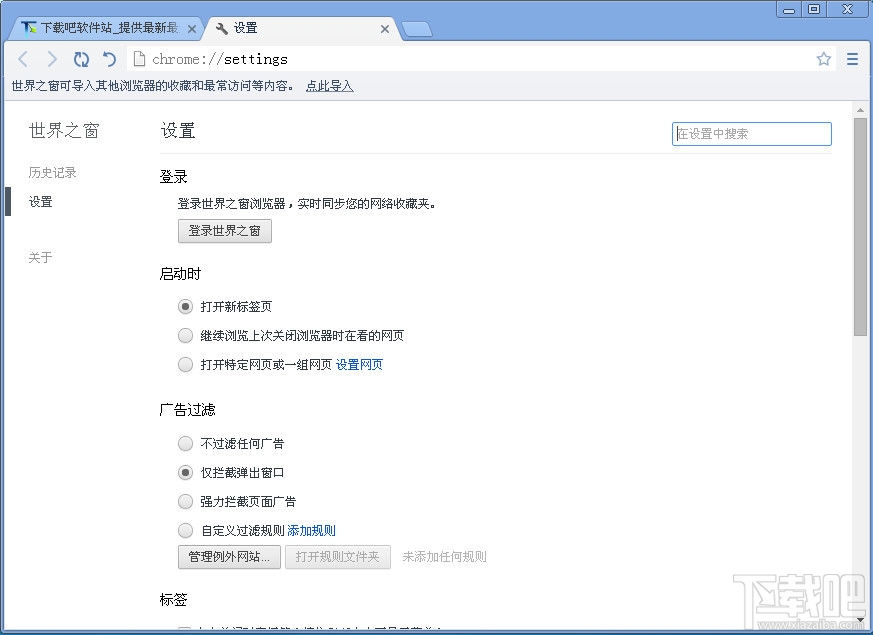This screenshot has height=635, width=873.
Task: Click the 在设置中搜索 search field
Action: 751,133
